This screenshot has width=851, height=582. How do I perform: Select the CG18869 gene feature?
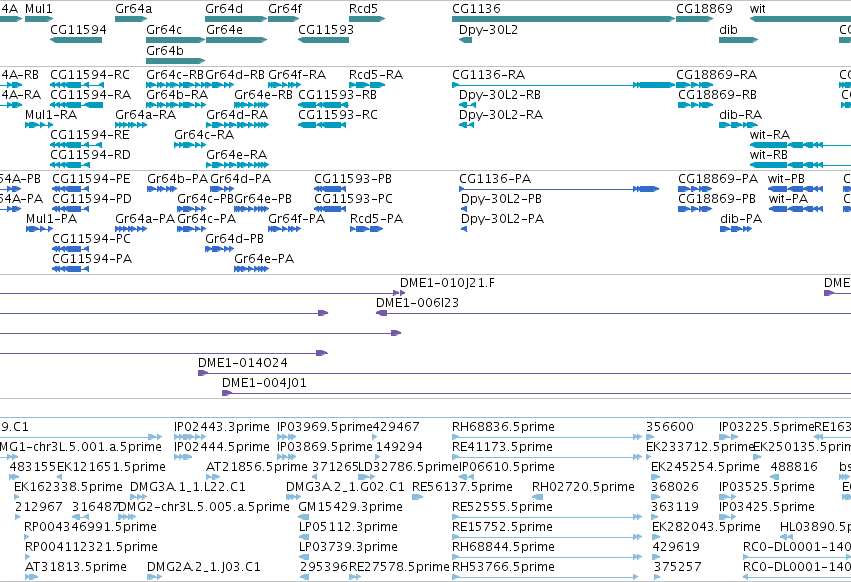pos(695,19)
